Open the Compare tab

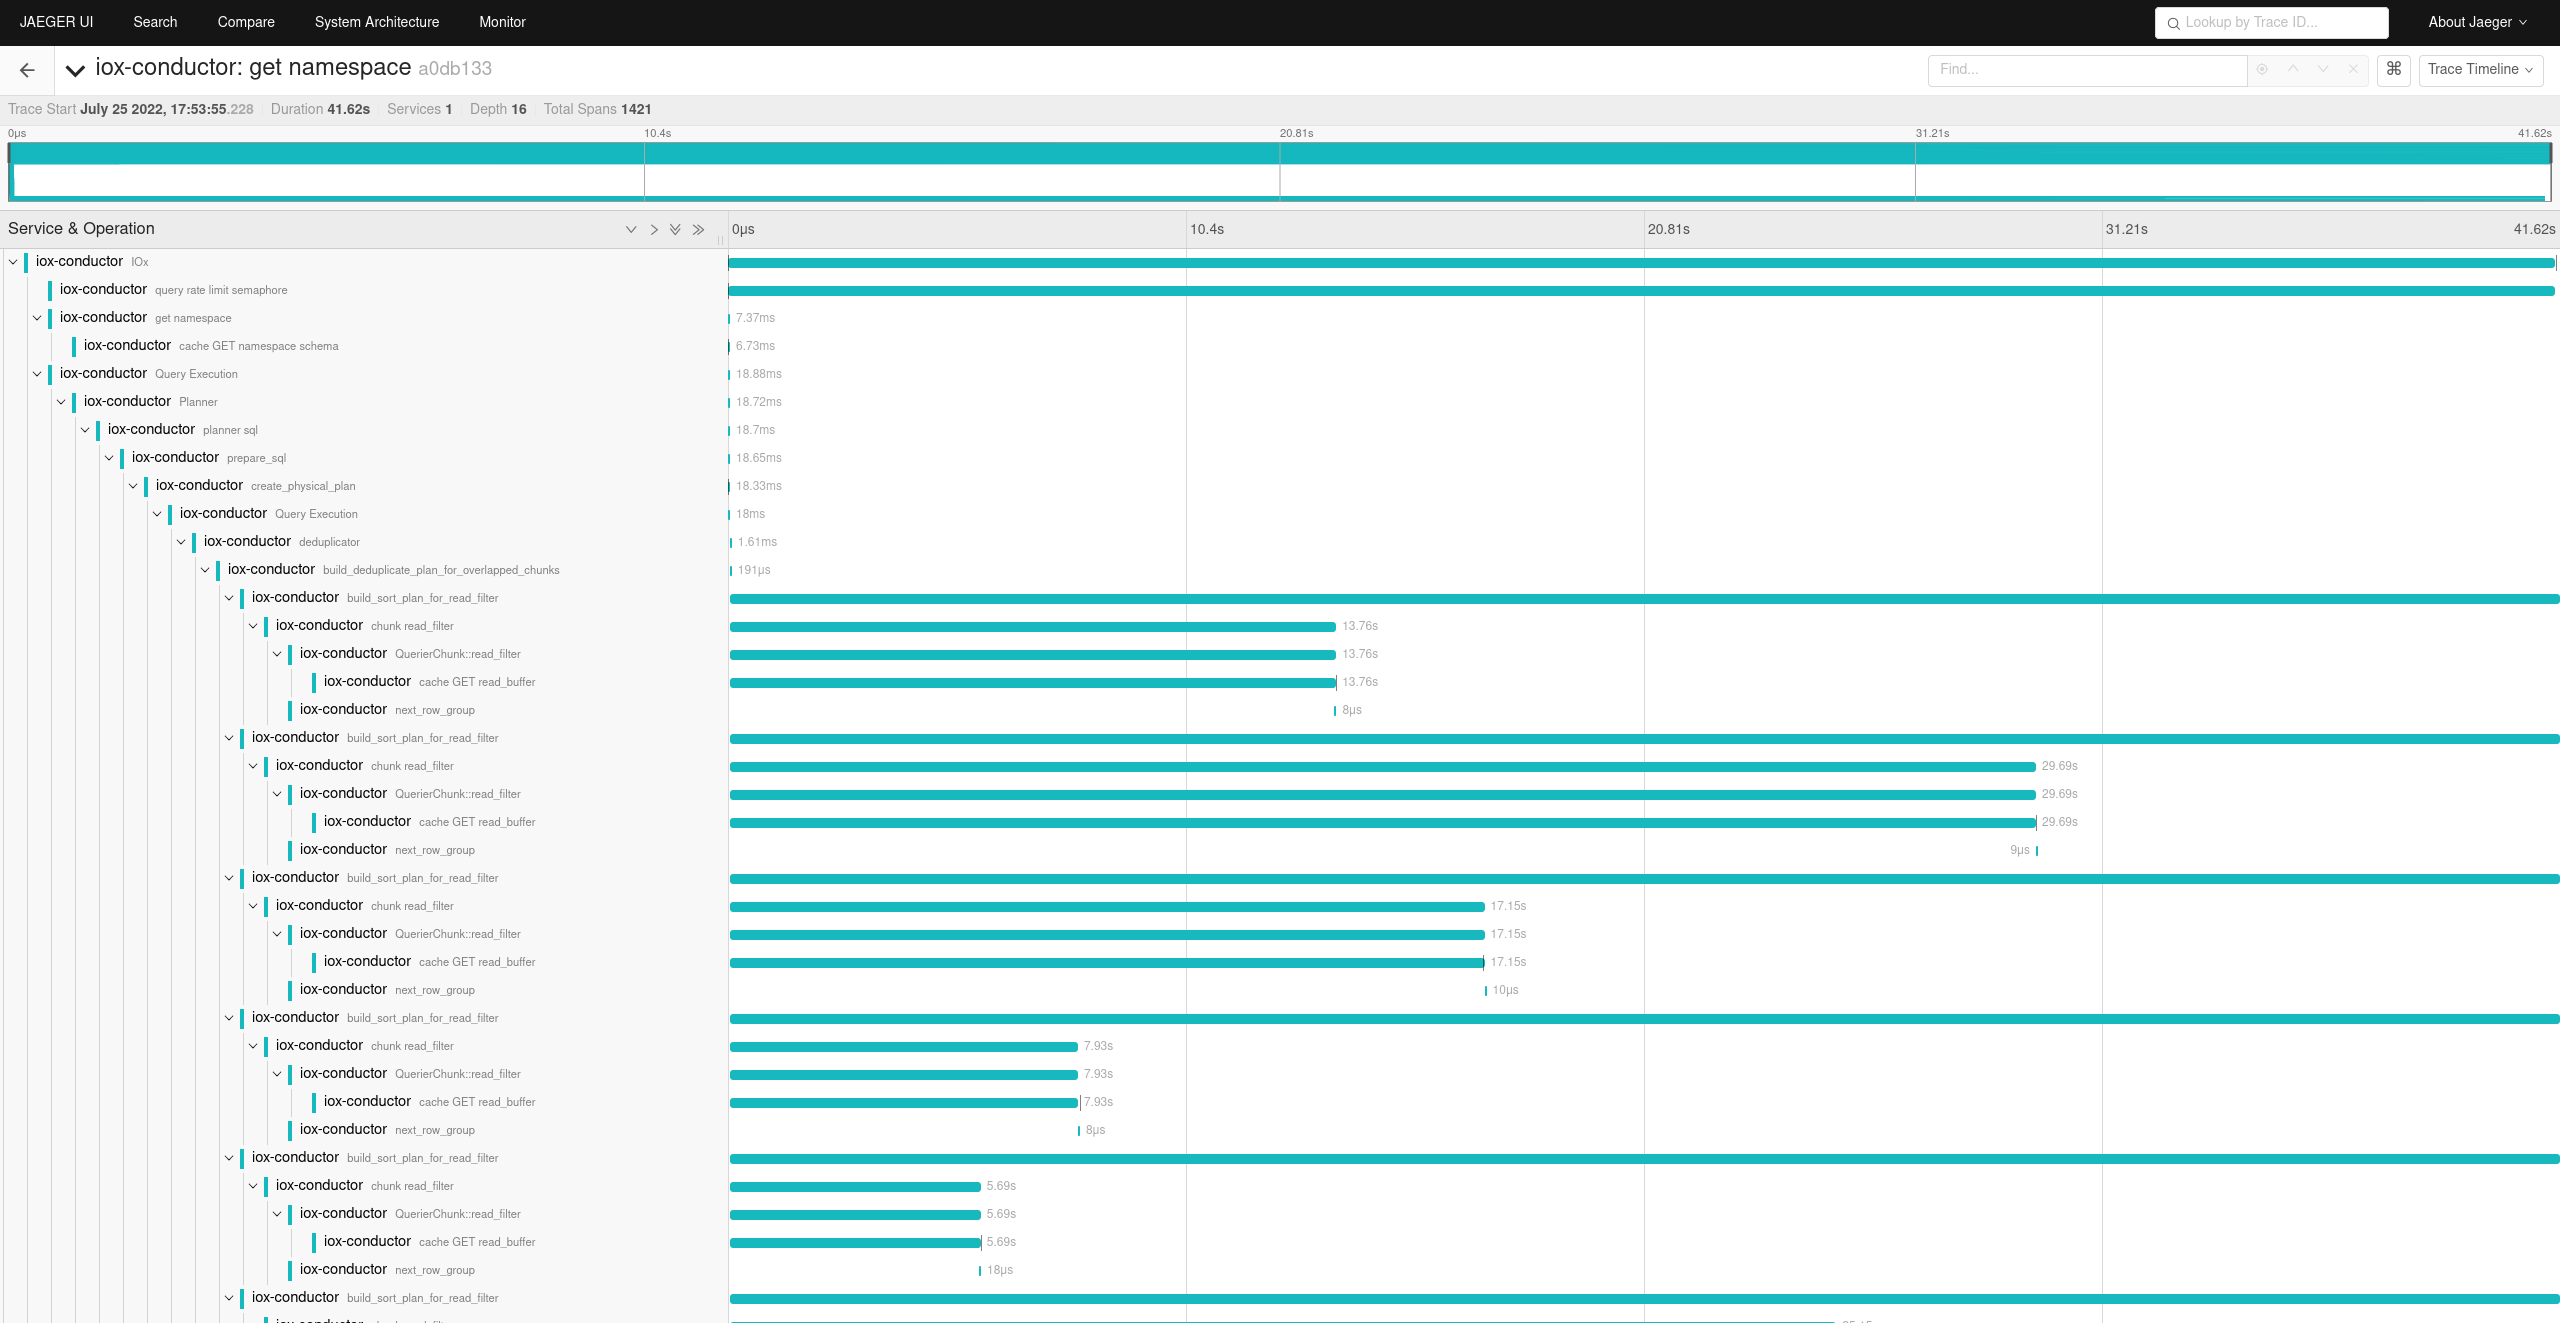click(246, 22)
